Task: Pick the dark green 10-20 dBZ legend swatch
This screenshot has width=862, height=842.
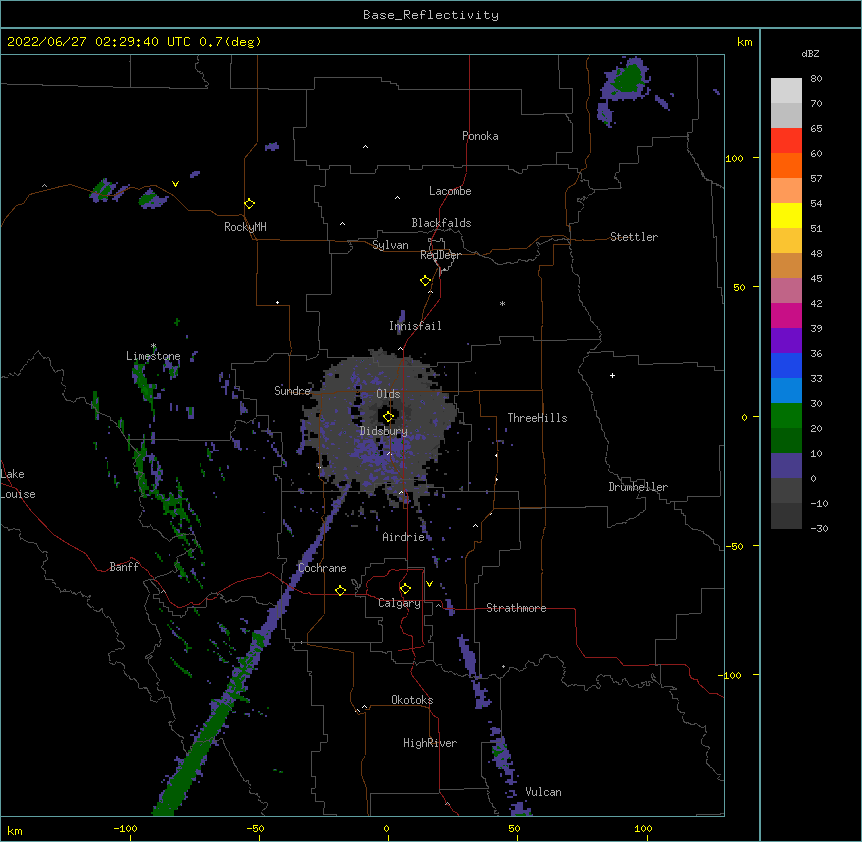Action: (786, 441)
